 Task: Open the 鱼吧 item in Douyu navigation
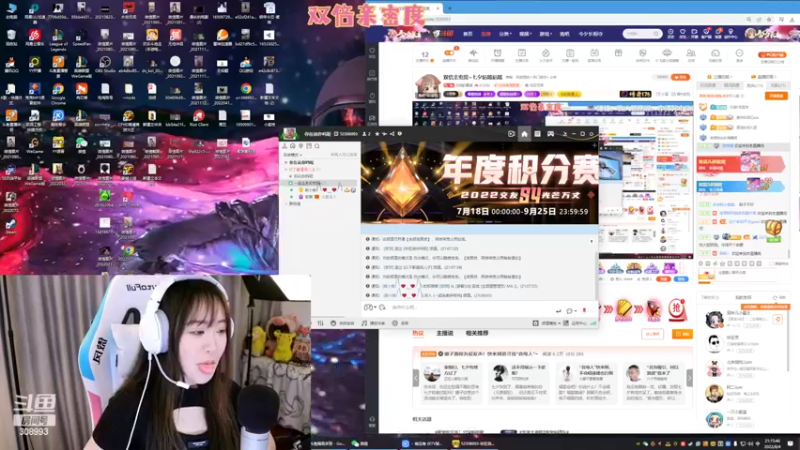tap(564, 34)
